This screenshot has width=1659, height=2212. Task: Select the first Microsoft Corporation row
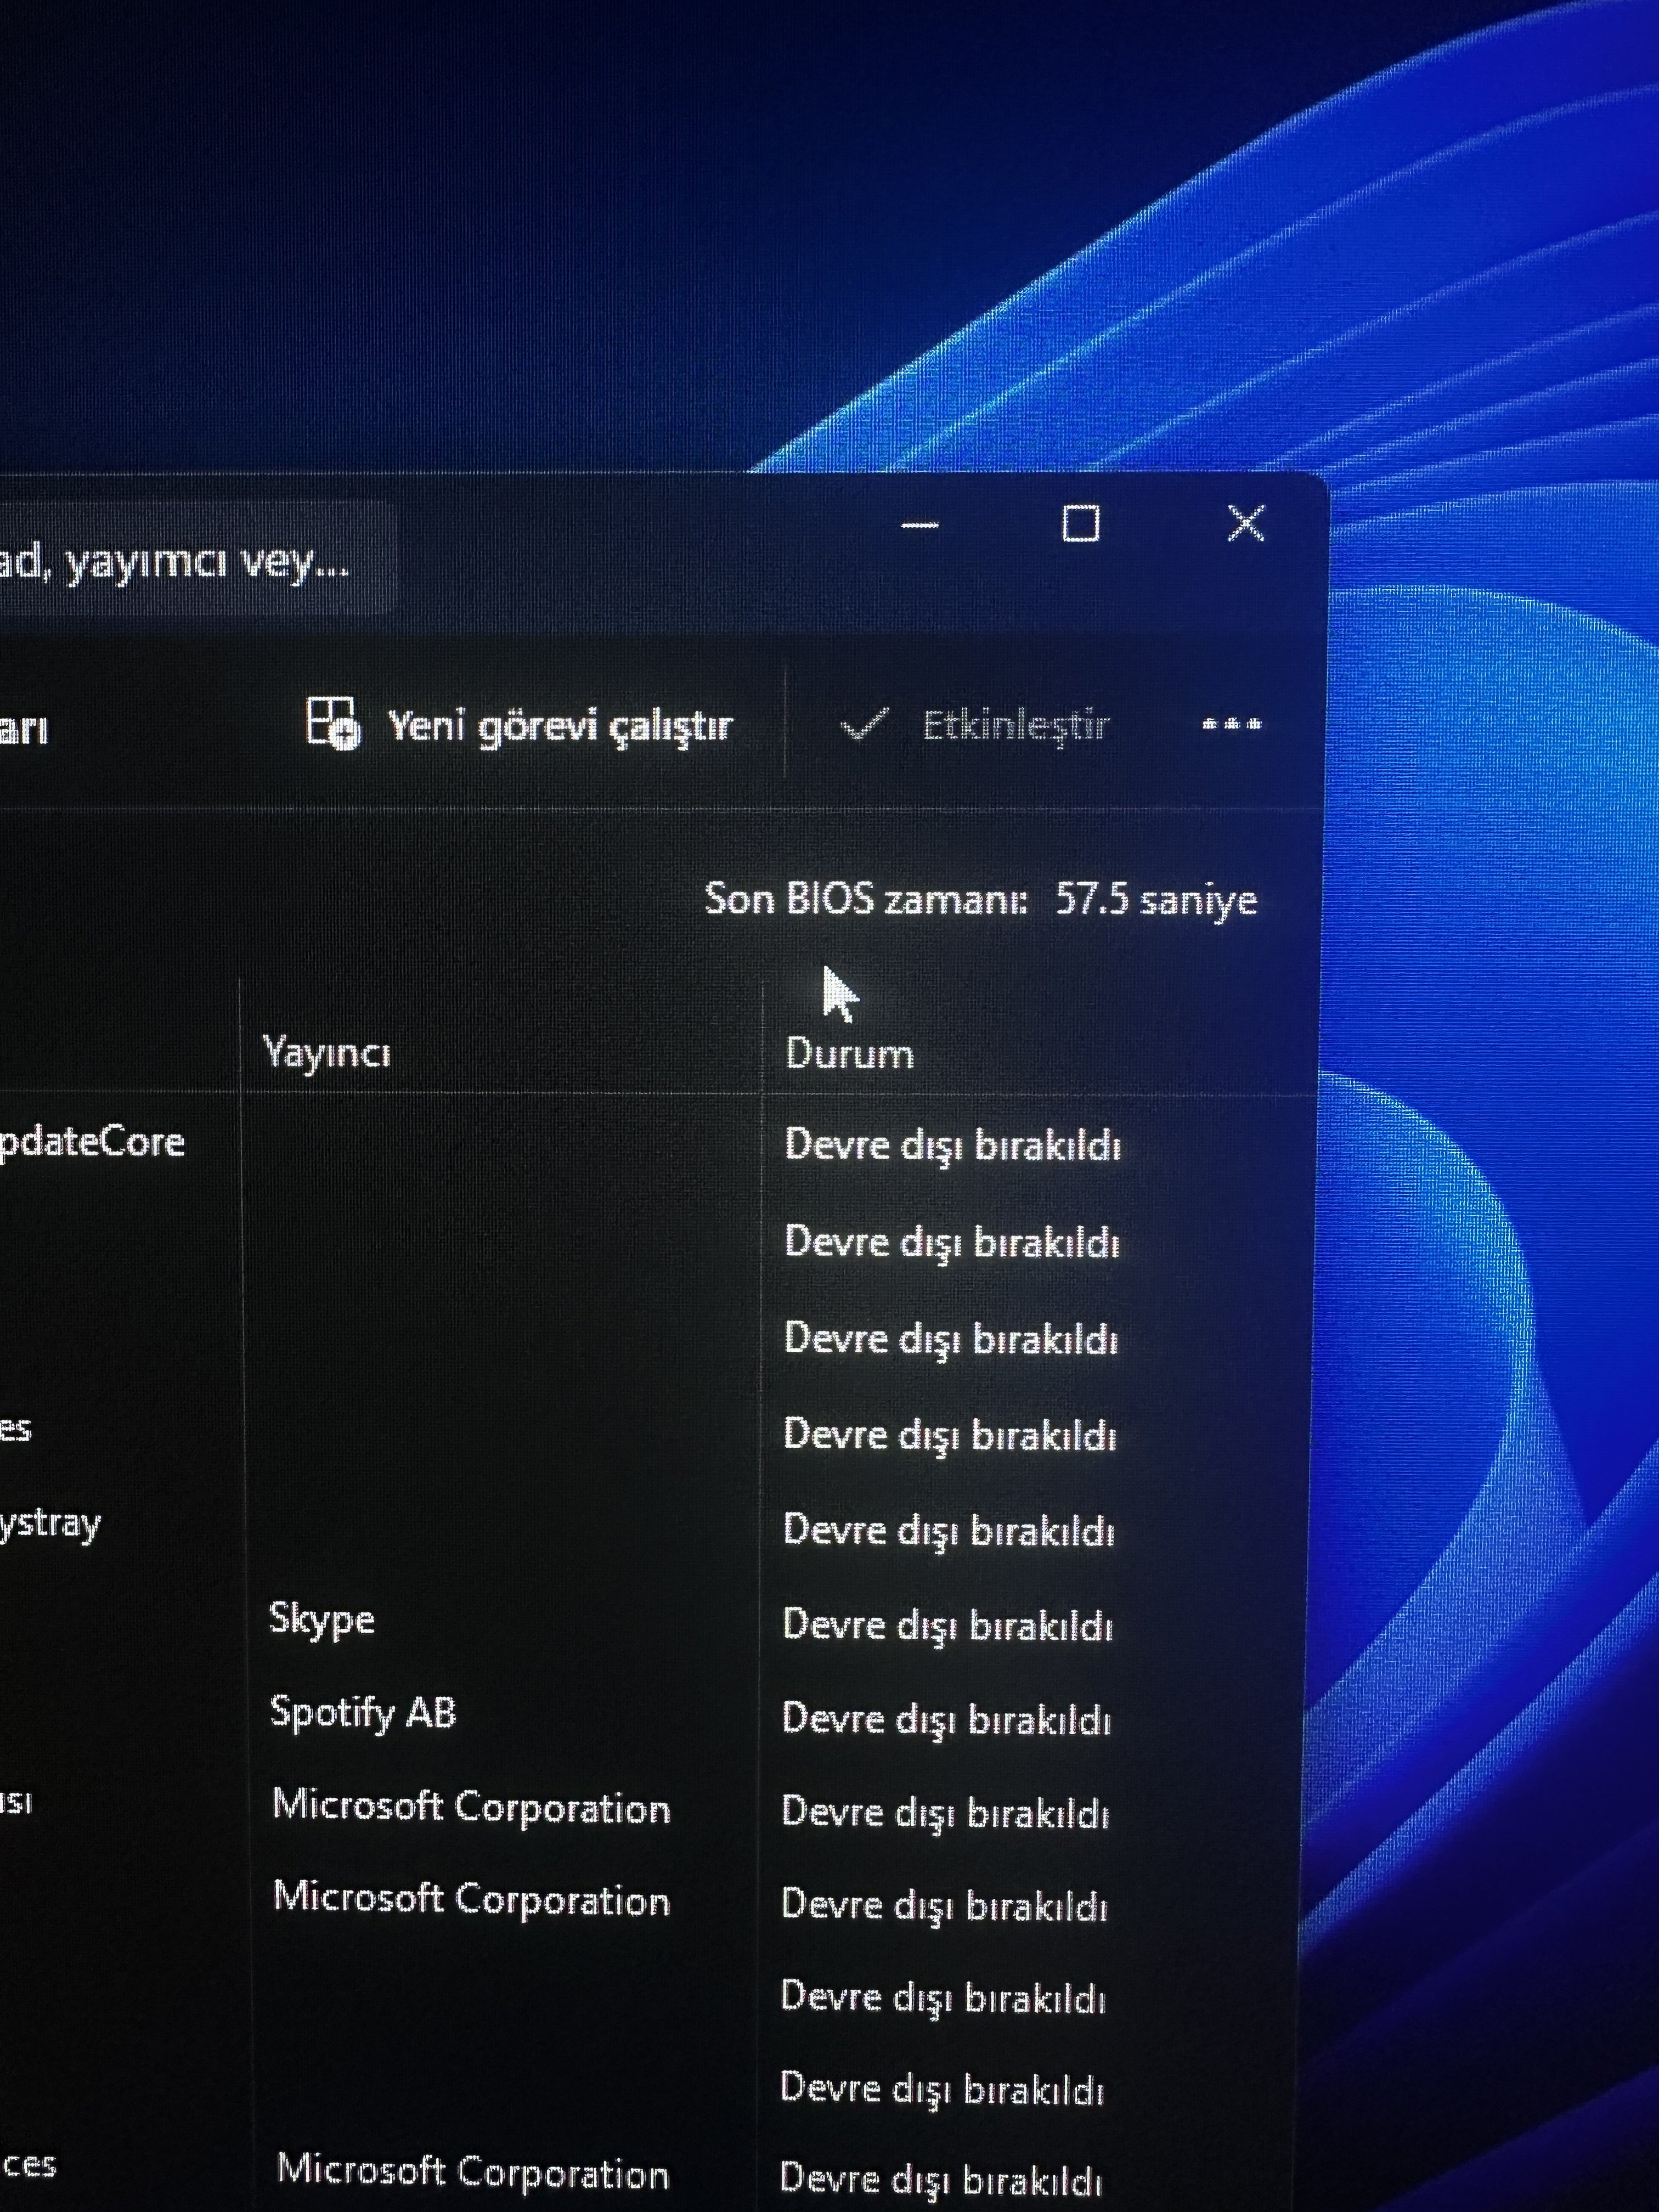click(x=471, y=1807)
